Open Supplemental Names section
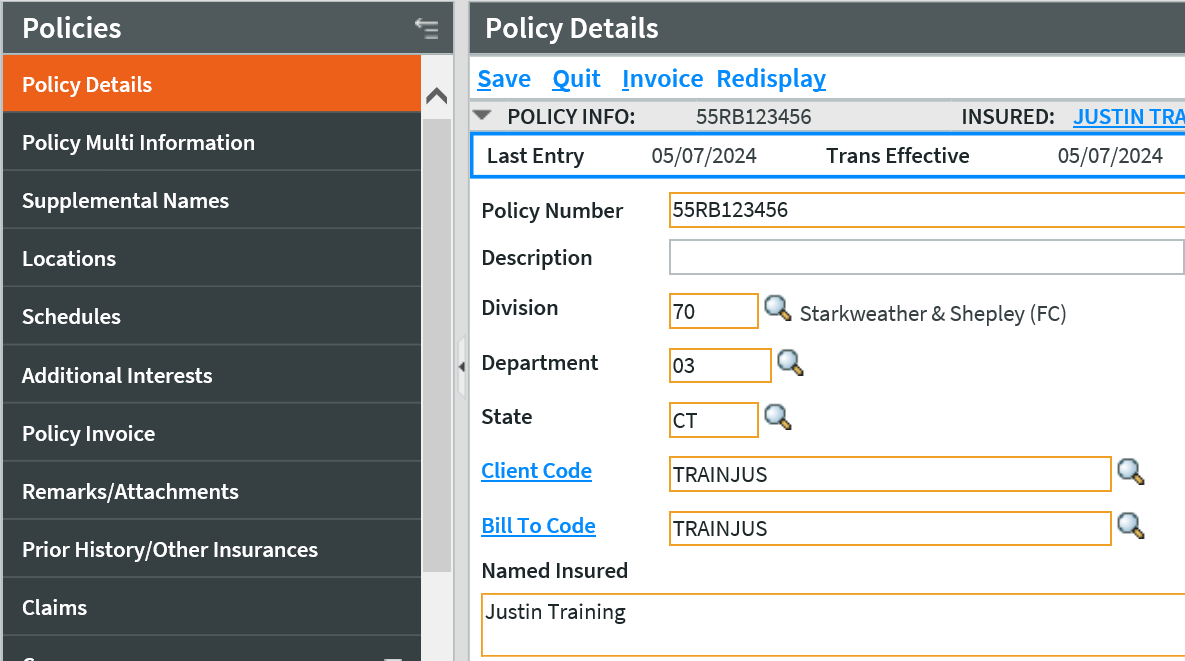 point(212,200)
